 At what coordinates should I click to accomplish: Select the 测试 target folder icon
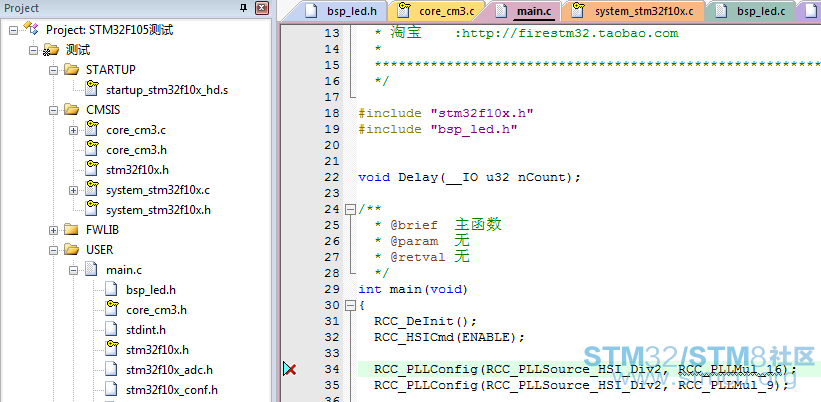51,50
